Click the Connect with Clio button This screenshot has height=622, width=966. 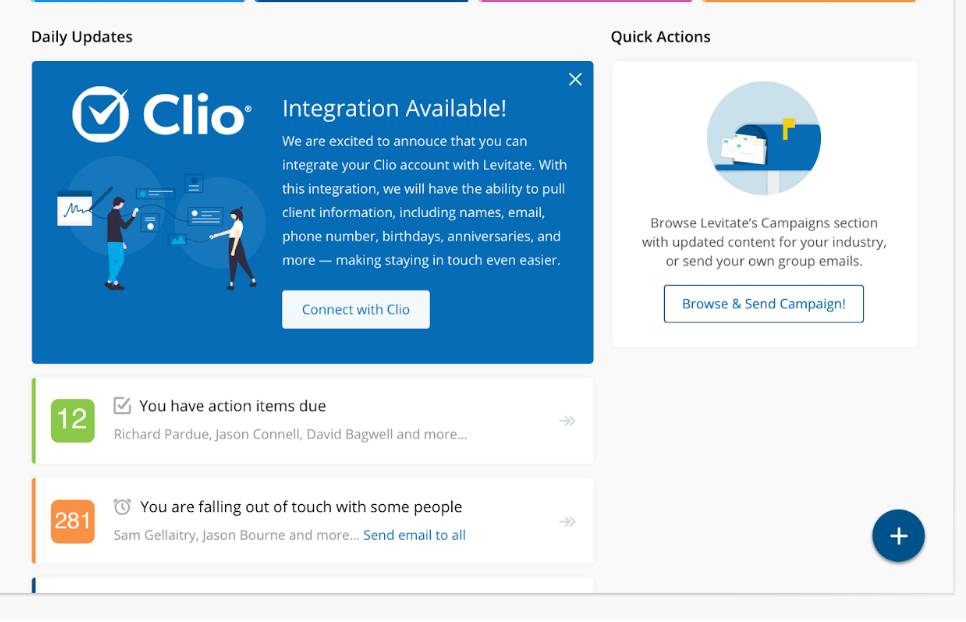click(x=355, y=309)
